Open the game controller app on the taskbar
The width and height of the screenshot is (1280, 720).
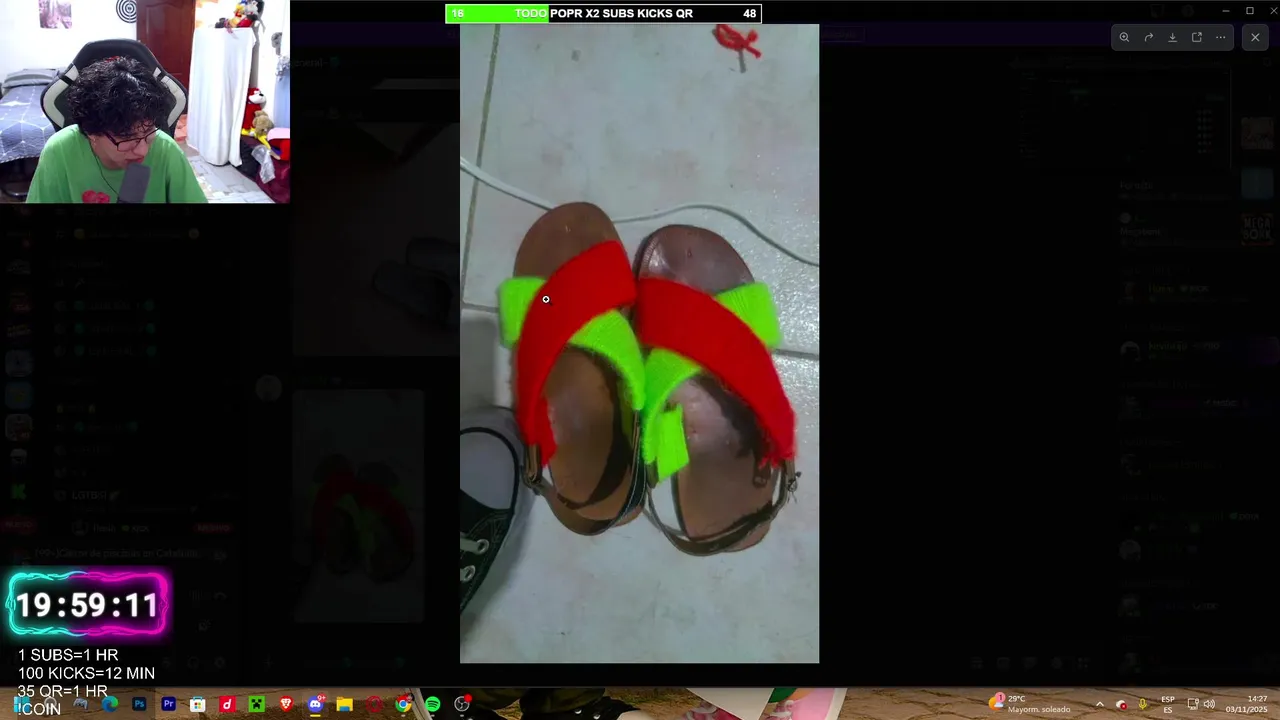(81, 705)
